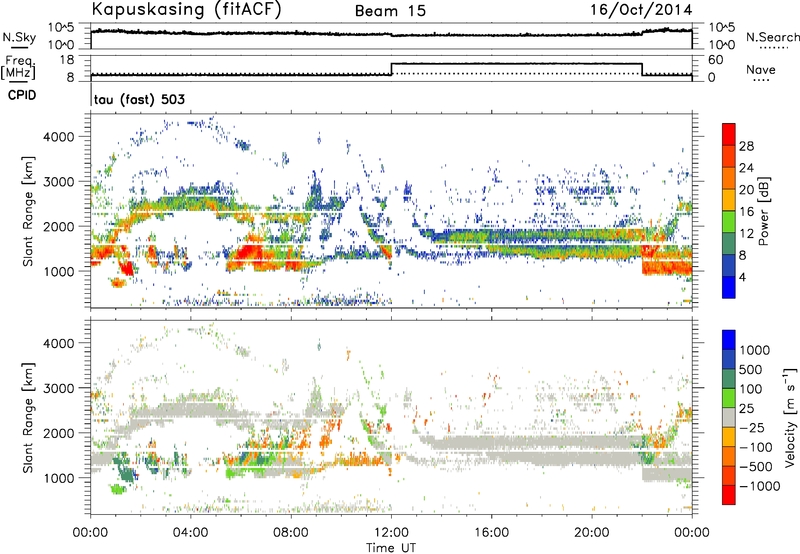Pick the blue swatch above 1000 m/s

[x=729, y=340]
